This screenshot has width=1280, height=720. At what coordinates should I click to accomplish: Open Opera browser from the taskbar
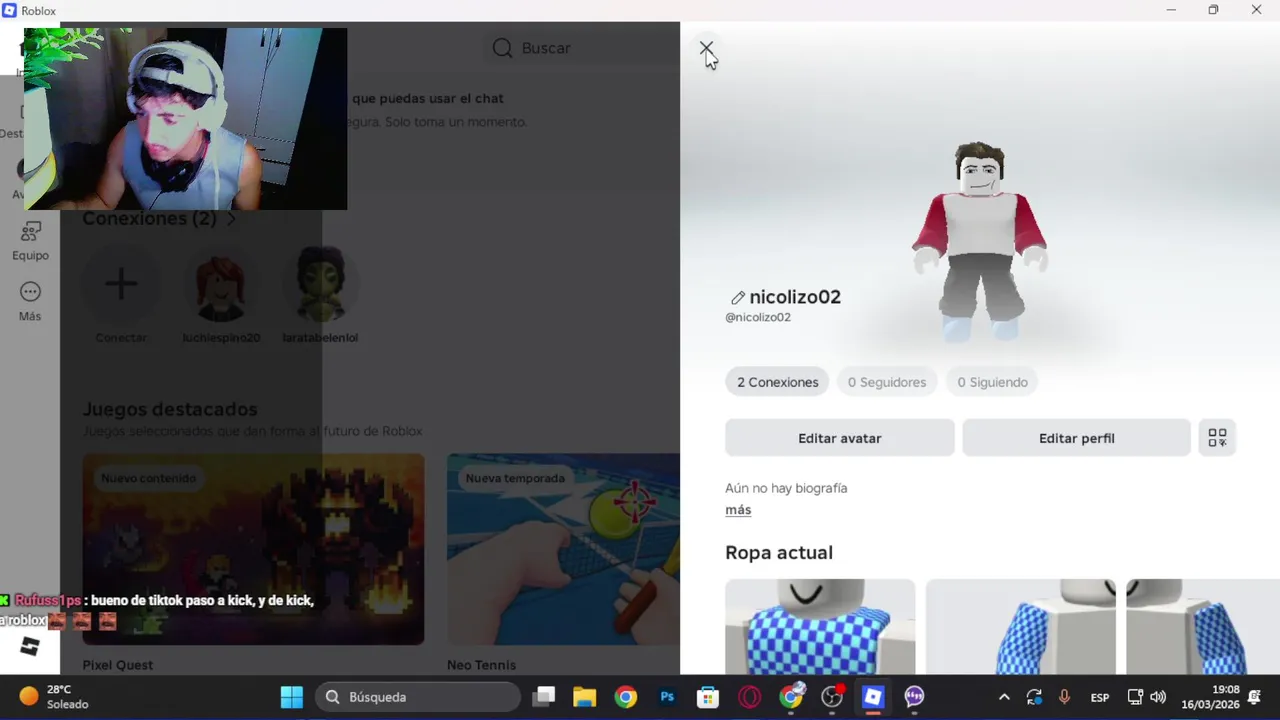[749, 697]
